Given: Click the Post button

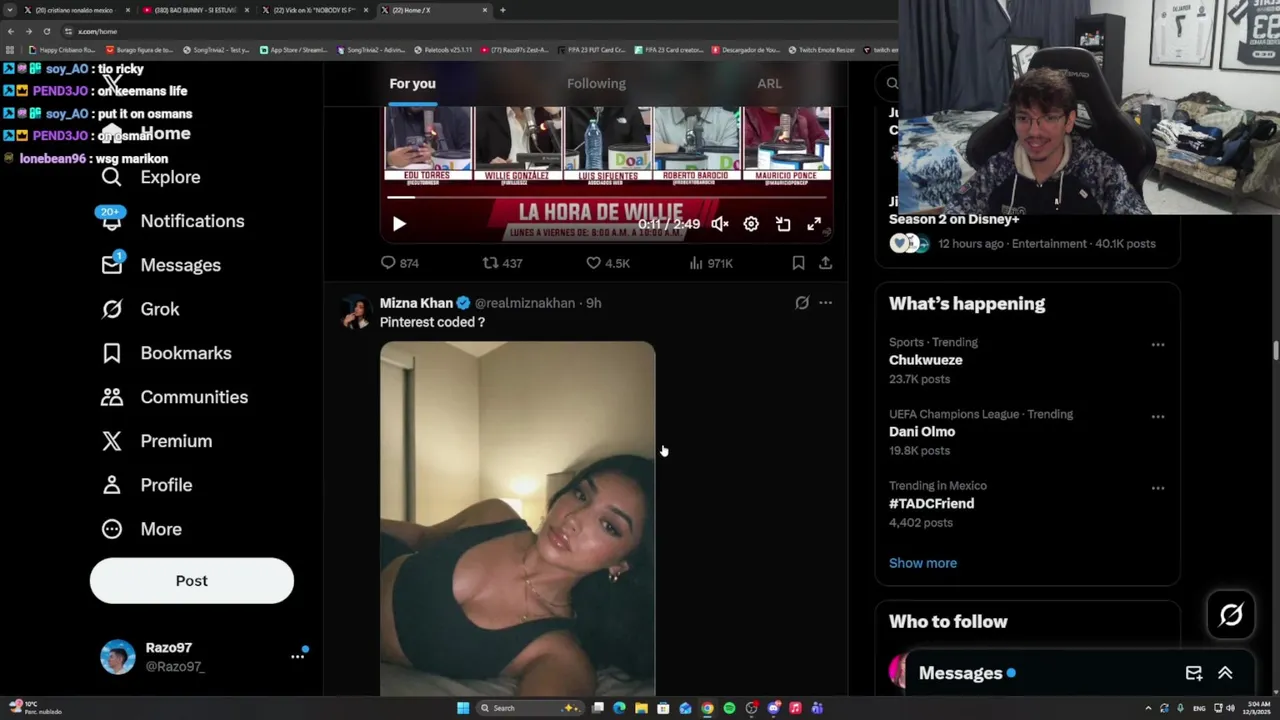Looking at the screenshot, I should tap(192, 581).
